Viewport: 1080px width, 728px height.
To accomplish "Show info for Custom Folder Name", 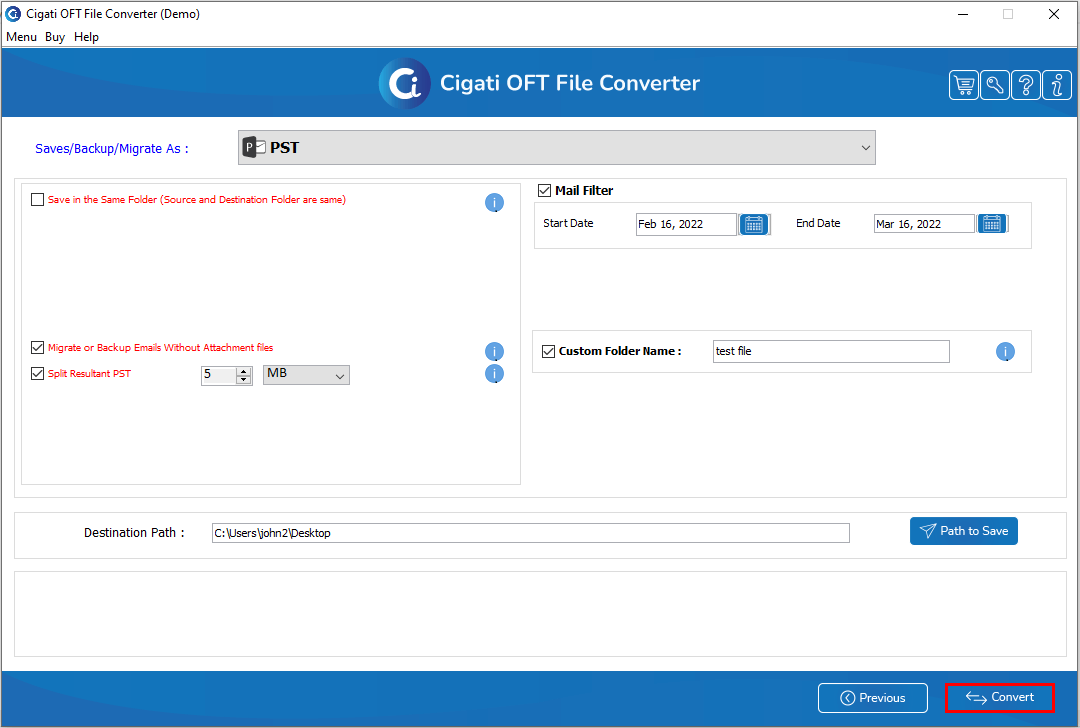I will [x=1005, y=352].
